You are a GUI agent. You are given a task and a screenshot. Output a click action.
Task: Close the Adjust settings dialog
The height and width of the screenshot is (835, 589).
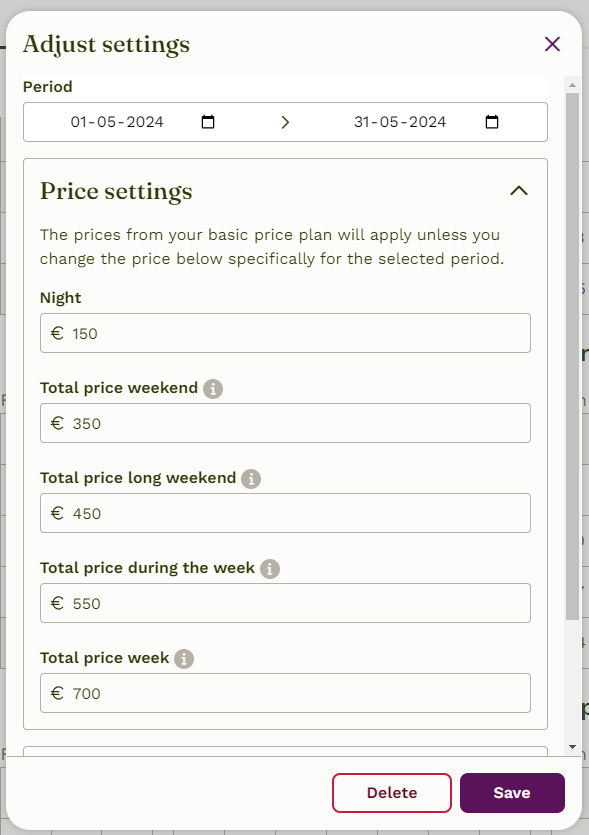(552, 44)
